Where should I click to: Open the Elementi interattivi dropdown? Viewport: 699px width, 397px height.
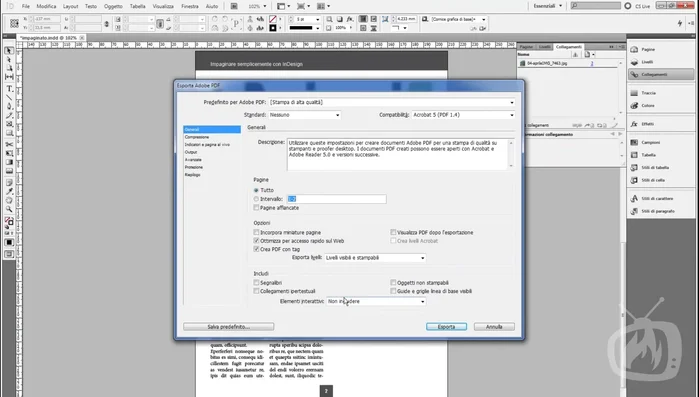(x=376, y=302)
